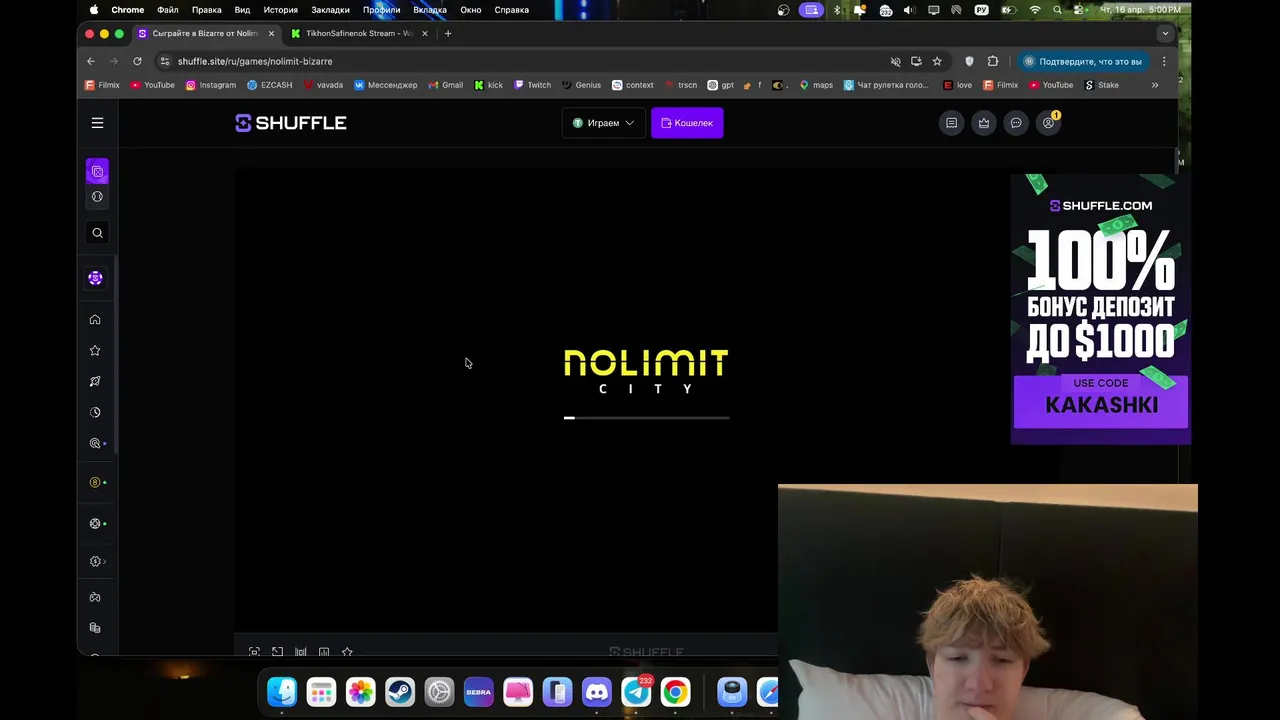Open the Instagram bookmark

click(211, 85)
